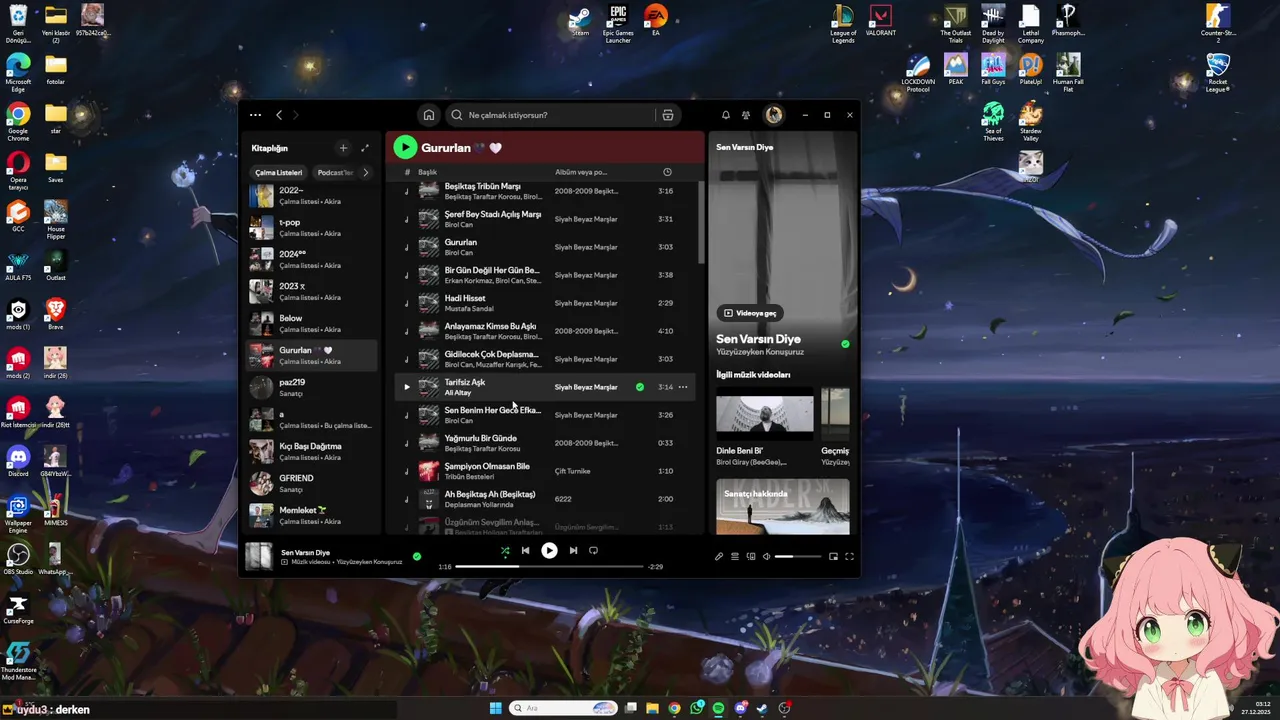Open the Browse icon beside search
The height and width of the screenshot is (720, 1280).
[x=668, y=115]
